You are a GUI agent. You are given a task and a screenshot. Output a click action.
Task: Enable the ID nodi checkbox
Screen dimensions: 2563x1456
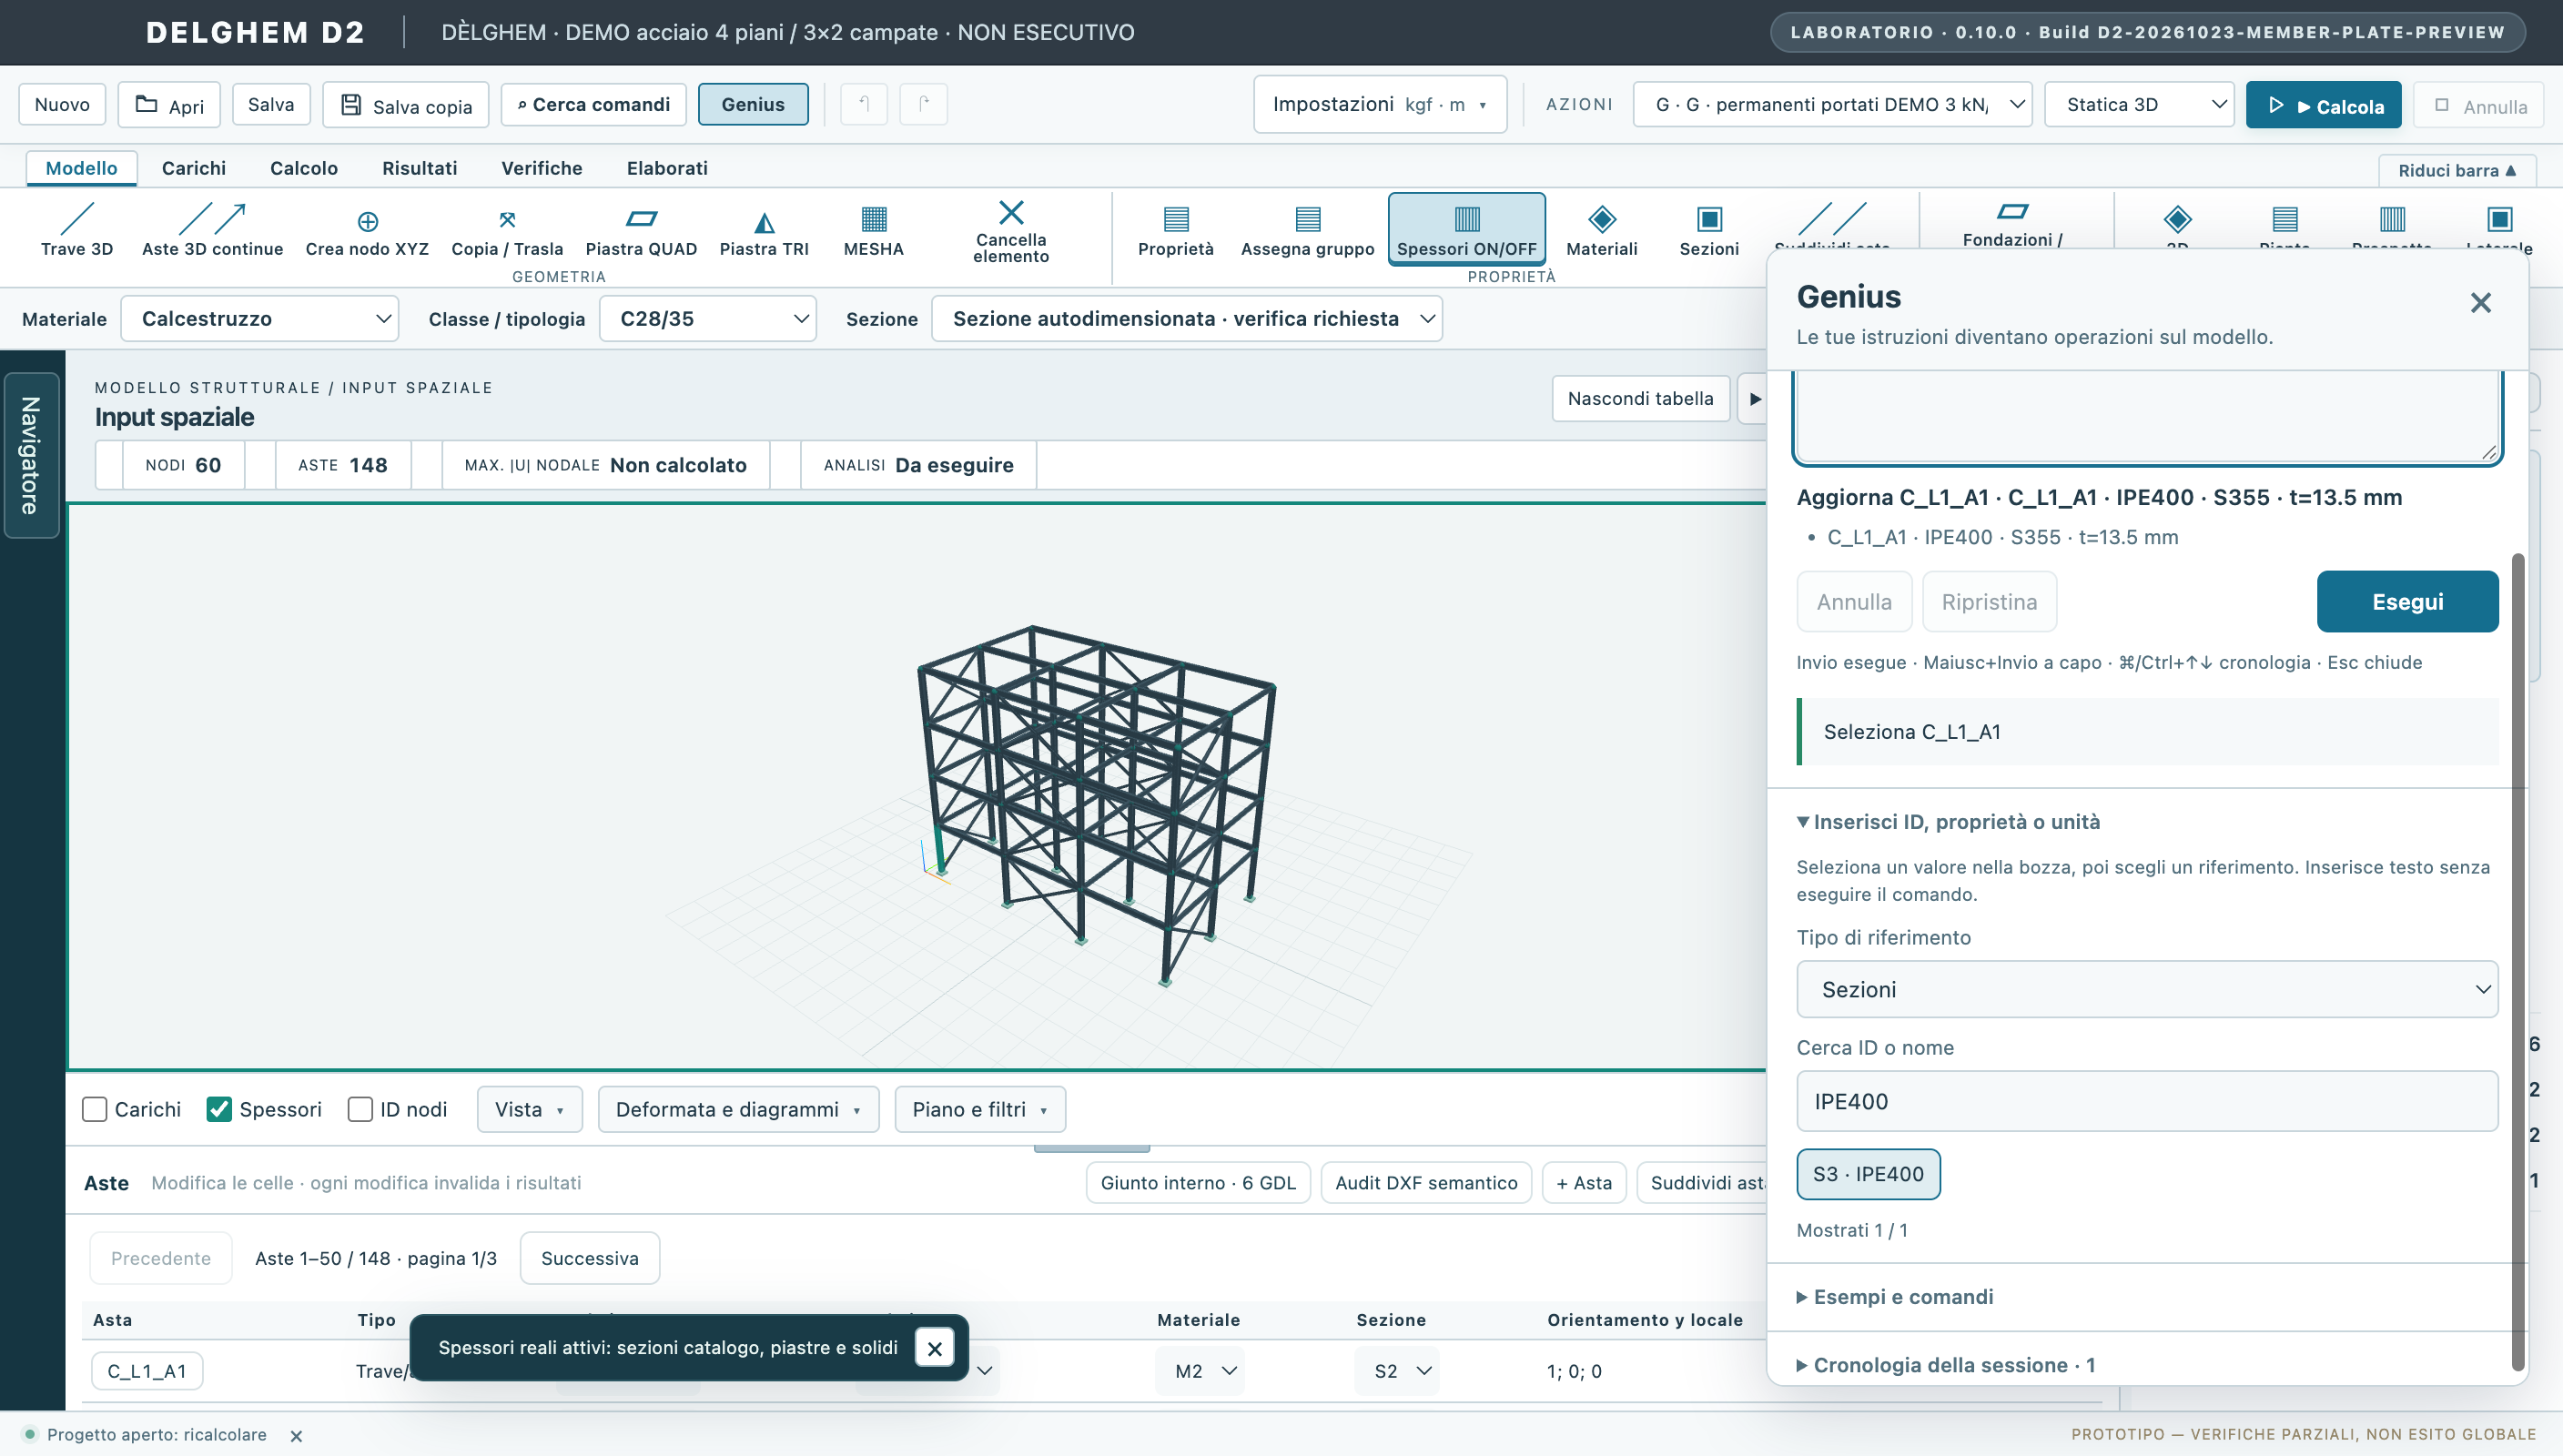(x=360, y=1109)
